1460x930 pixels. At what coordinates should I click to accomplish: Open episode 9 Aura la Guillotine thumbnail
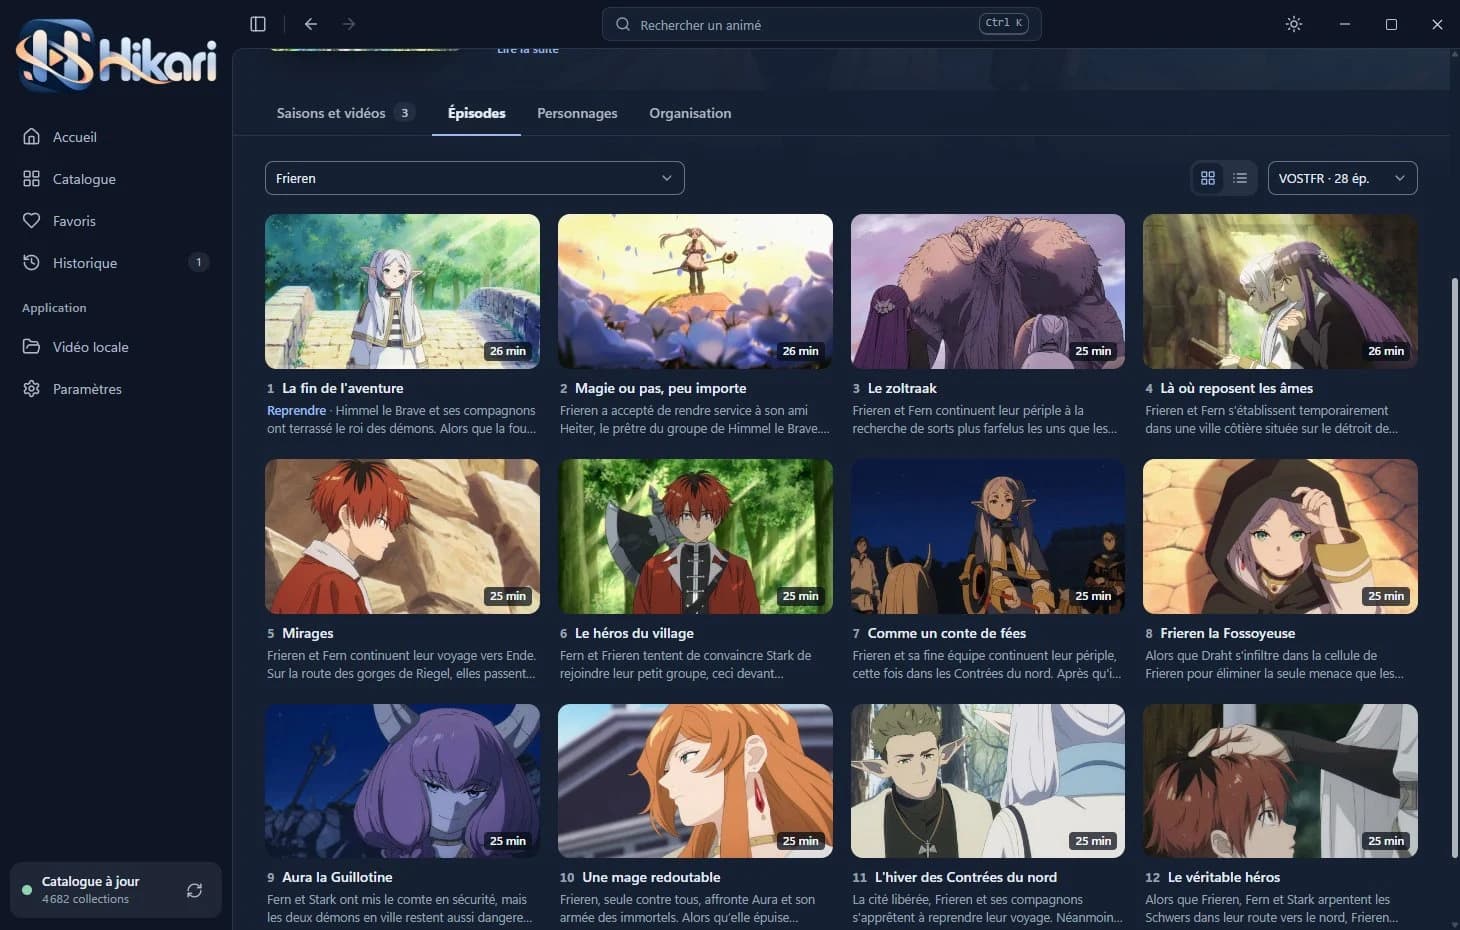(402, 781)
